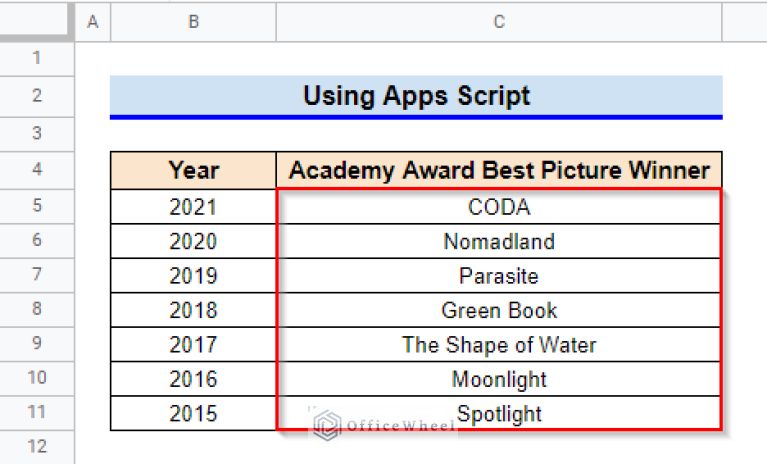Click 'Academy Award Best Picture Winner' header cell
This screenshot has width=767, height=464.
click(x=499, y=170)
